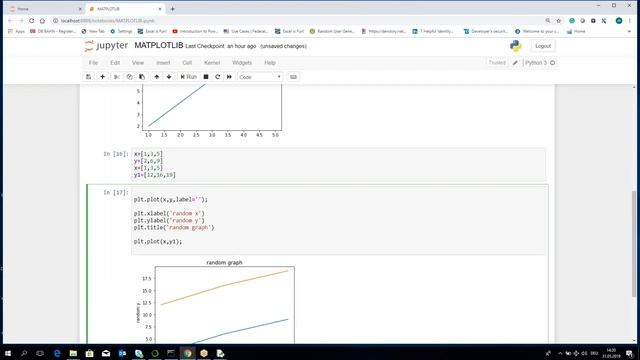
Task: Open the New Tab bookmark
Action: (x=93, y=31)
